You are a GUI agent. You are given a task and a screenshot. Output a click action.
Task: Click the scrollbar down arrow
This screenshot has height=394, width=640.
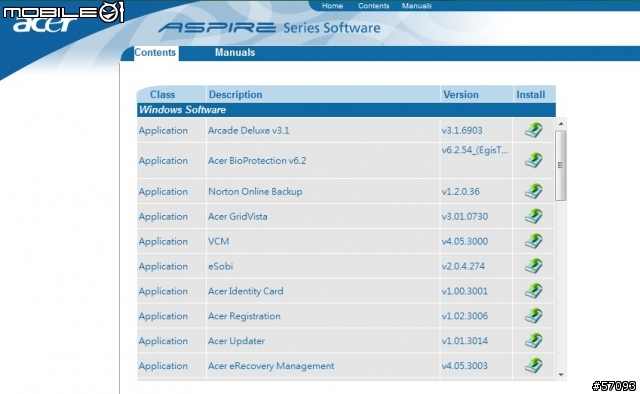coord(561,374)
